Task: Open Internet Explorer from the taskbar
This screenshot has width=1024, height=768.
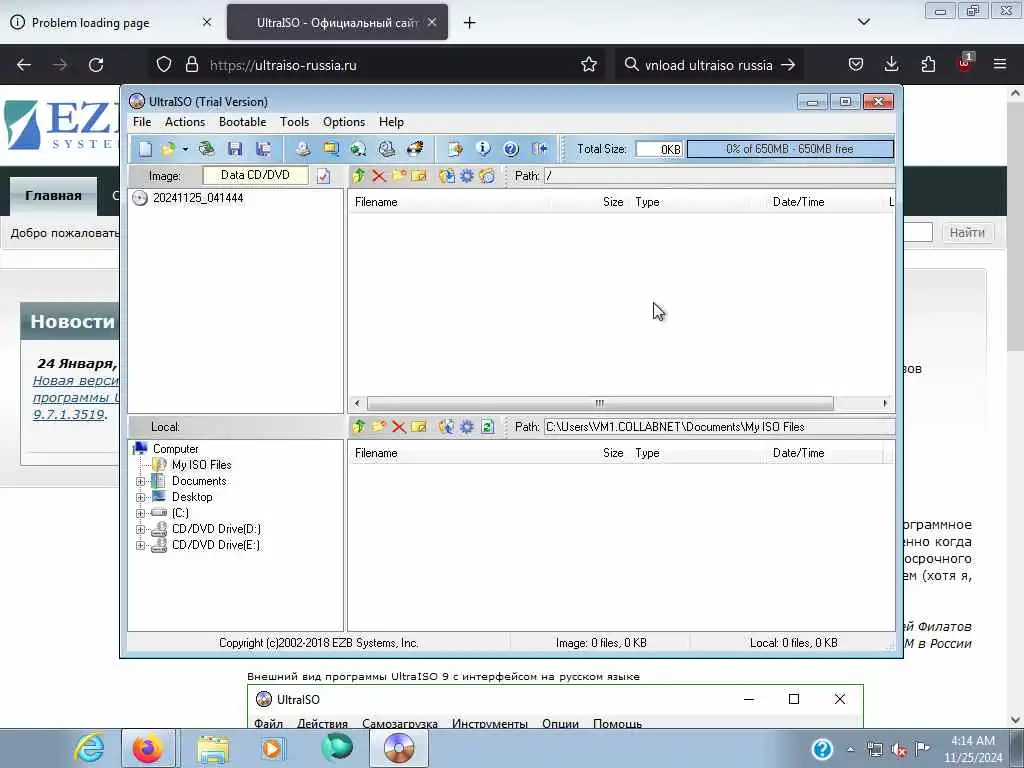Action: point(89,748)
